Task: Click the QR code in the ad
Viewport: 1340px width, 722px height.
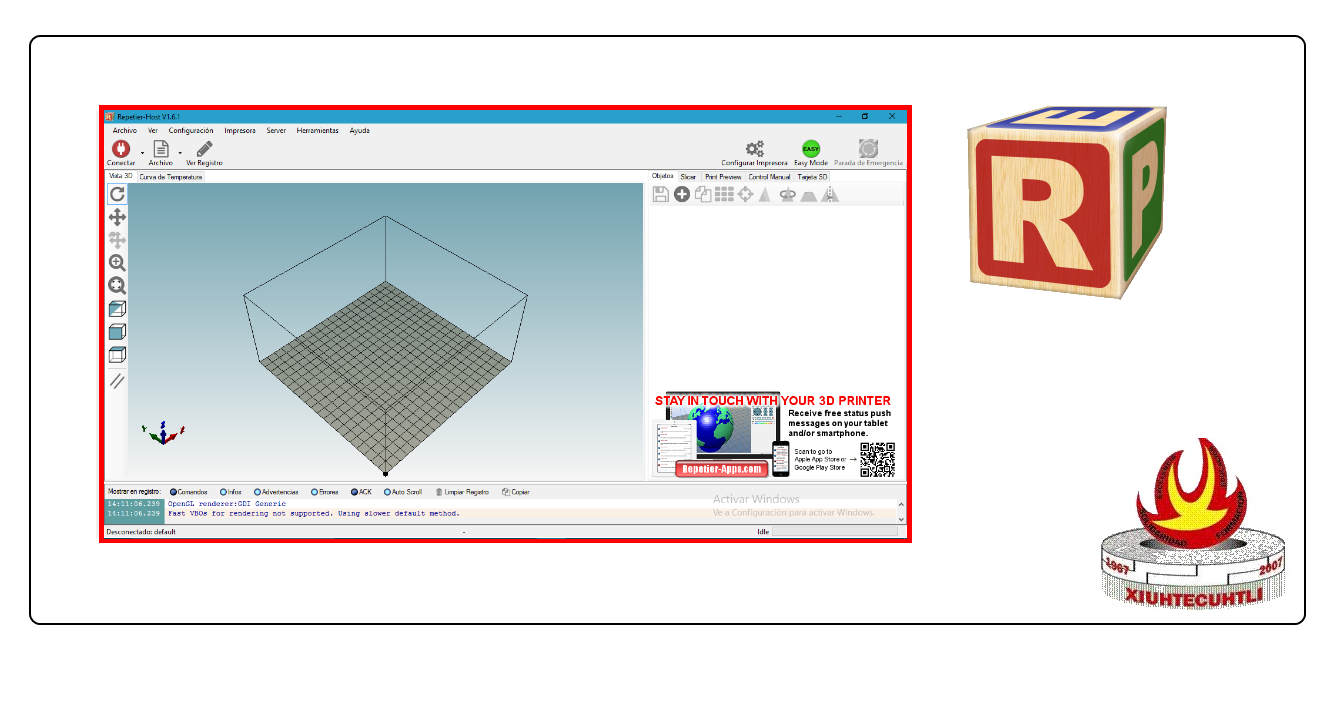Action: pyautogui.click(x=877, y=459)
